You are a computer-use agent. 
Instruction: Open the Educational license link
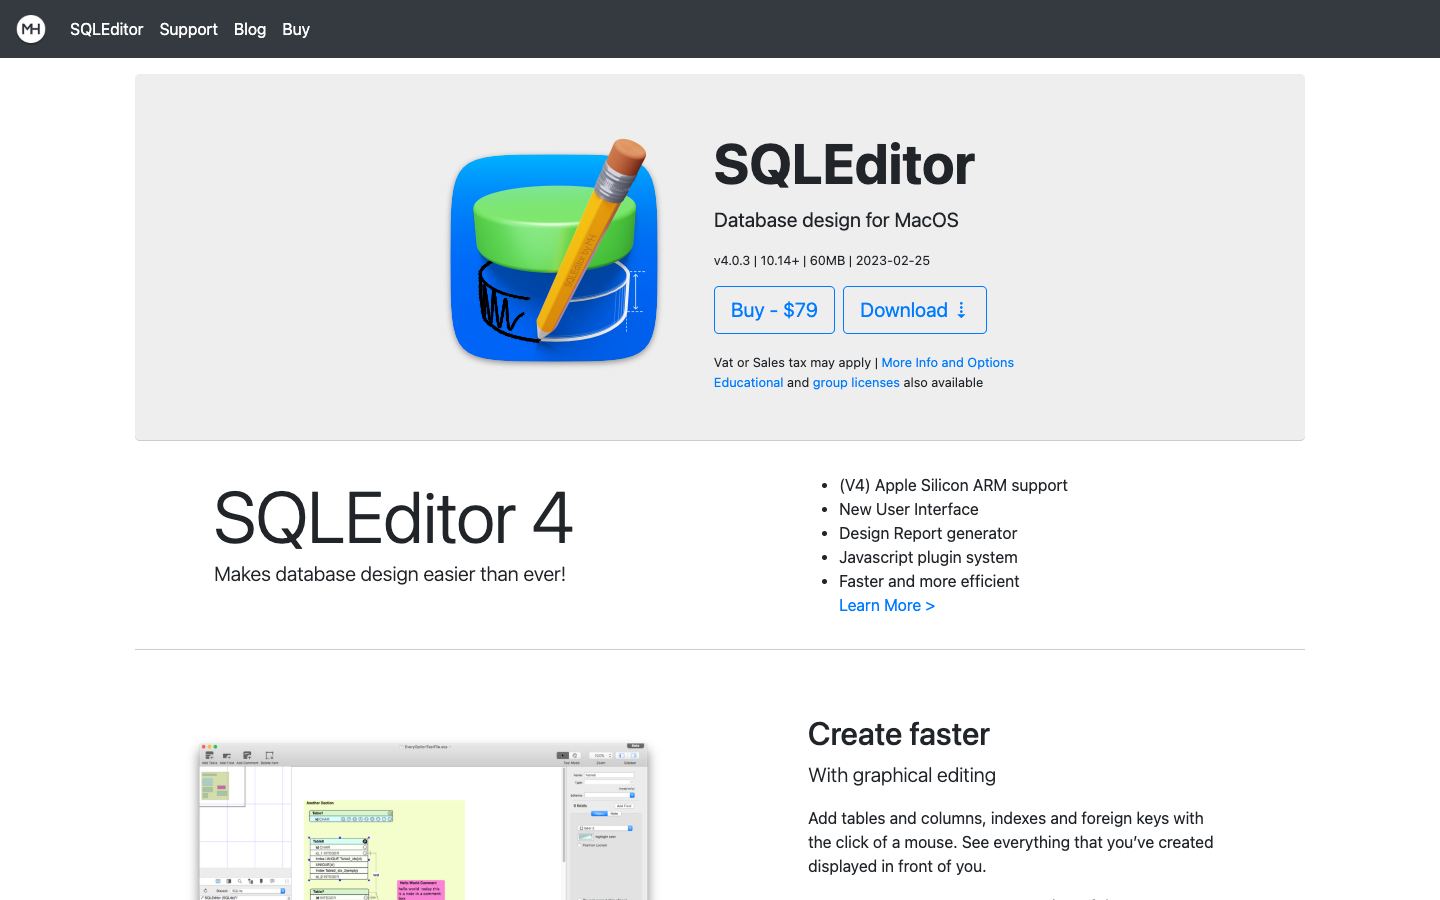pos(748,382)
